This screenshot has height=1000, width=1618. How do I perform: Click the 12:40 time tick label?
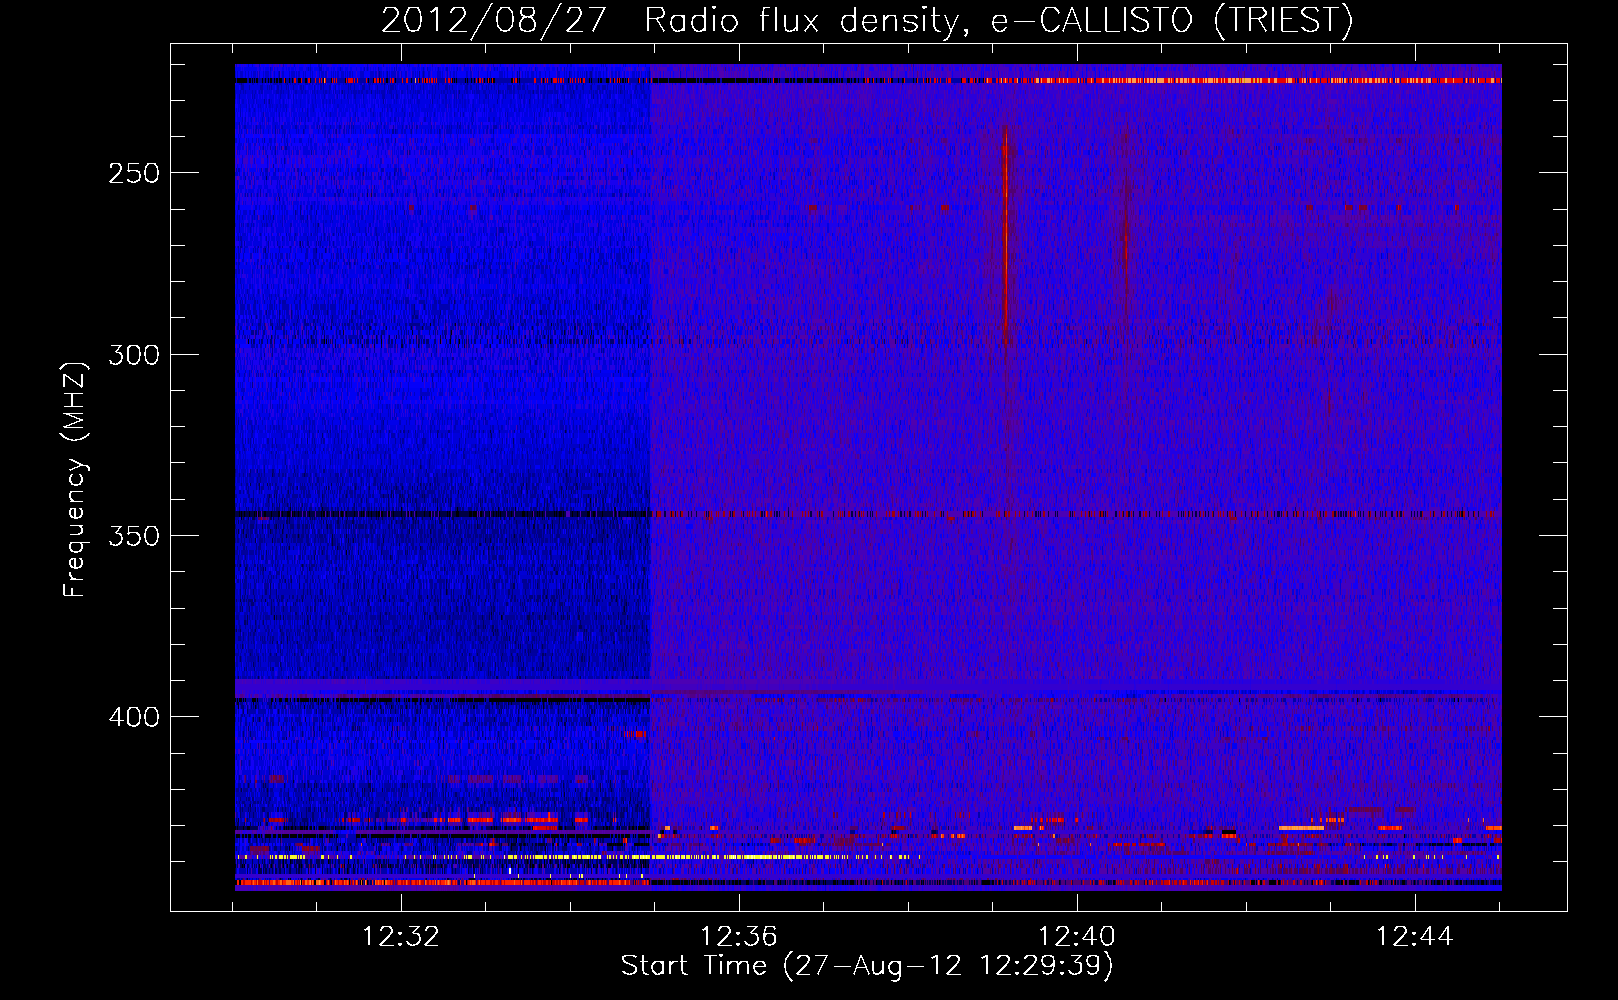[x=1077, y=937]
